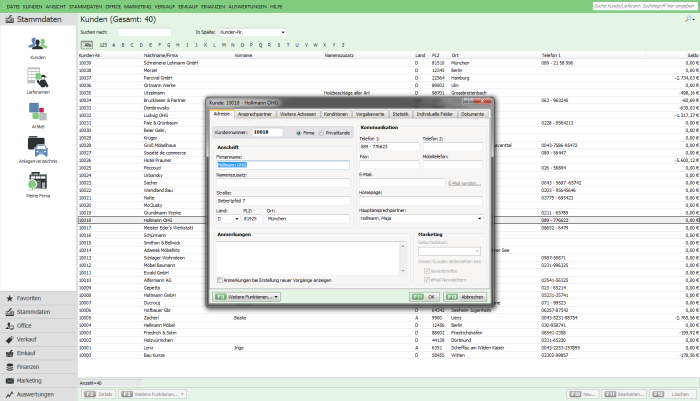Confirm dialog with OK button
This screenshot has height=401, width=700.
pyautogui.click(x=425, y=297)
